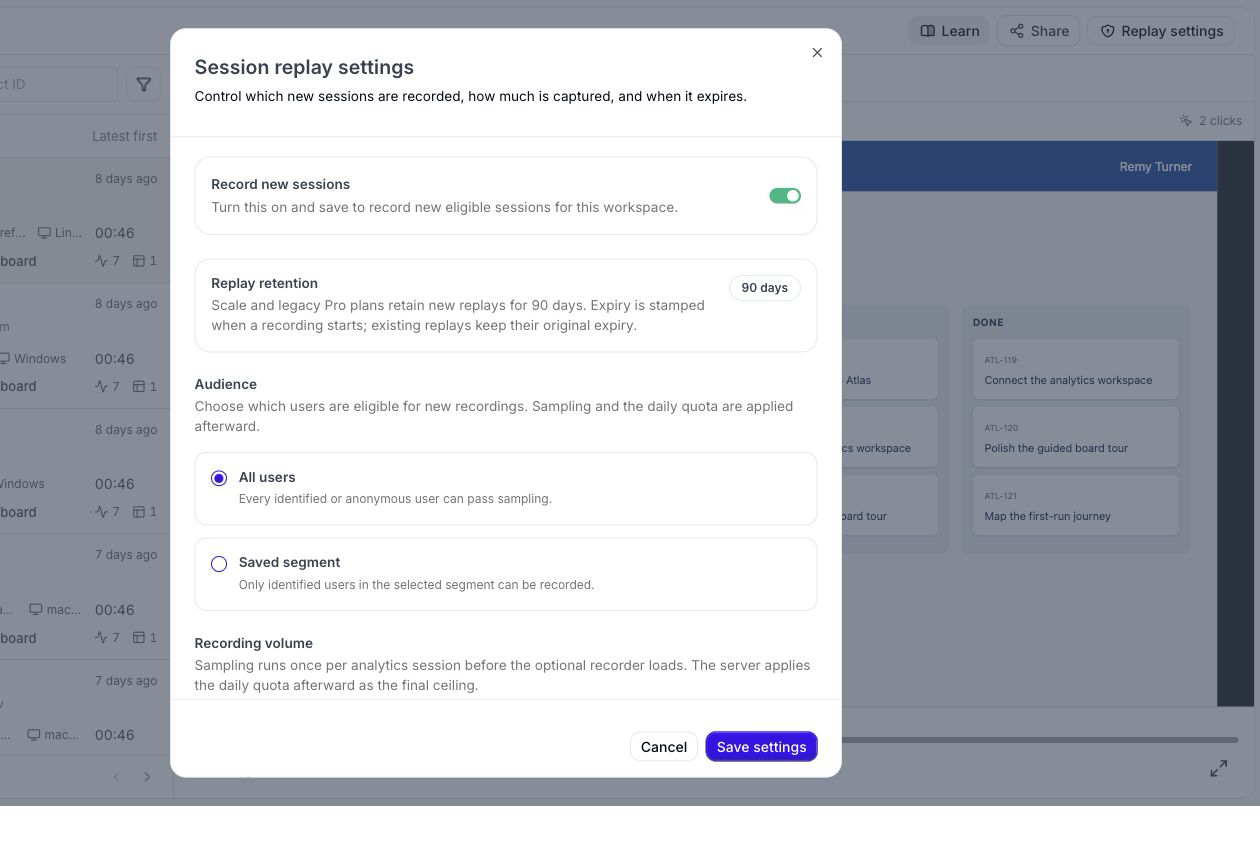Open the Learn button in header
Screen dimensions: 1260x862
click(950, 31)
